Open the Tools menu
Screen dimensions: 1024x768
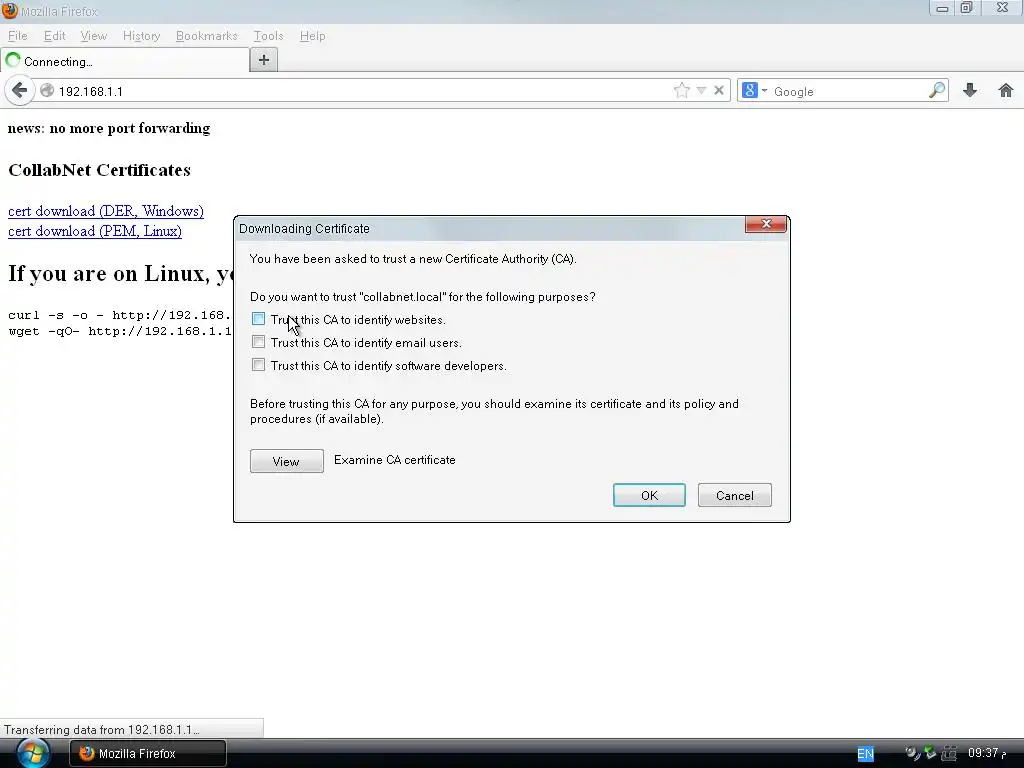click(268, 36)
